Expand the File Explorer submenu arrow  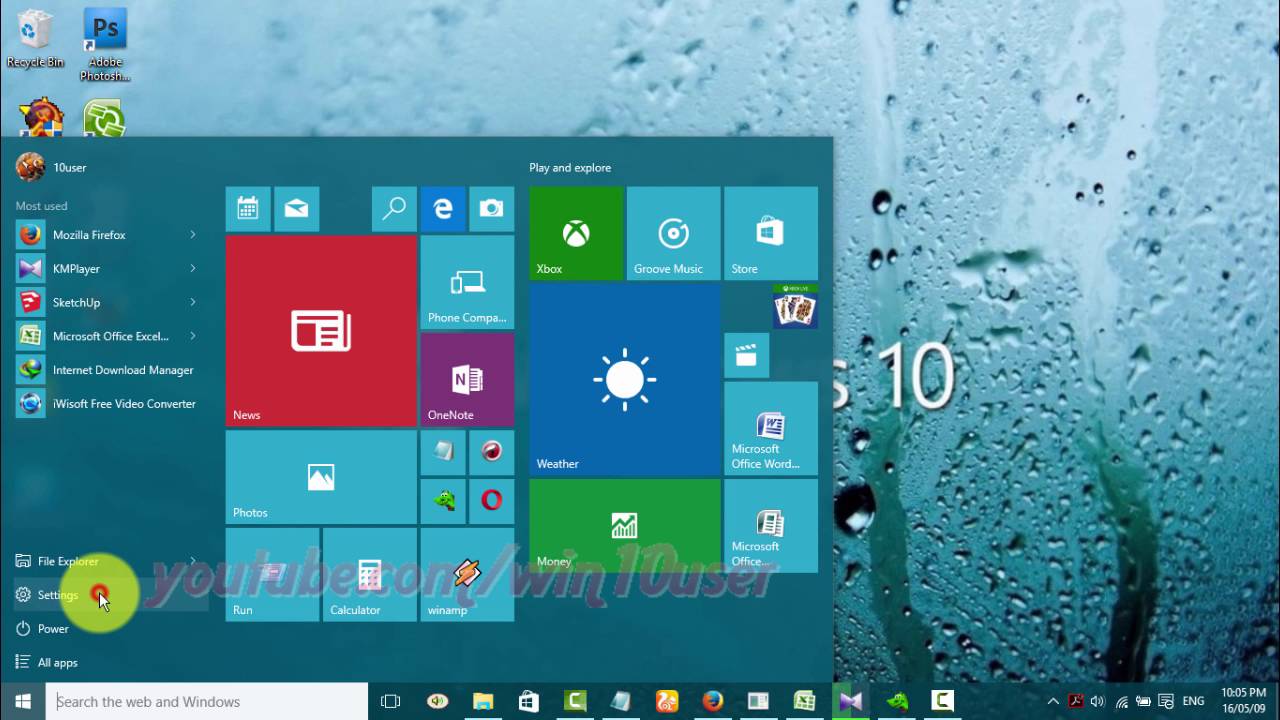point(193,561)
